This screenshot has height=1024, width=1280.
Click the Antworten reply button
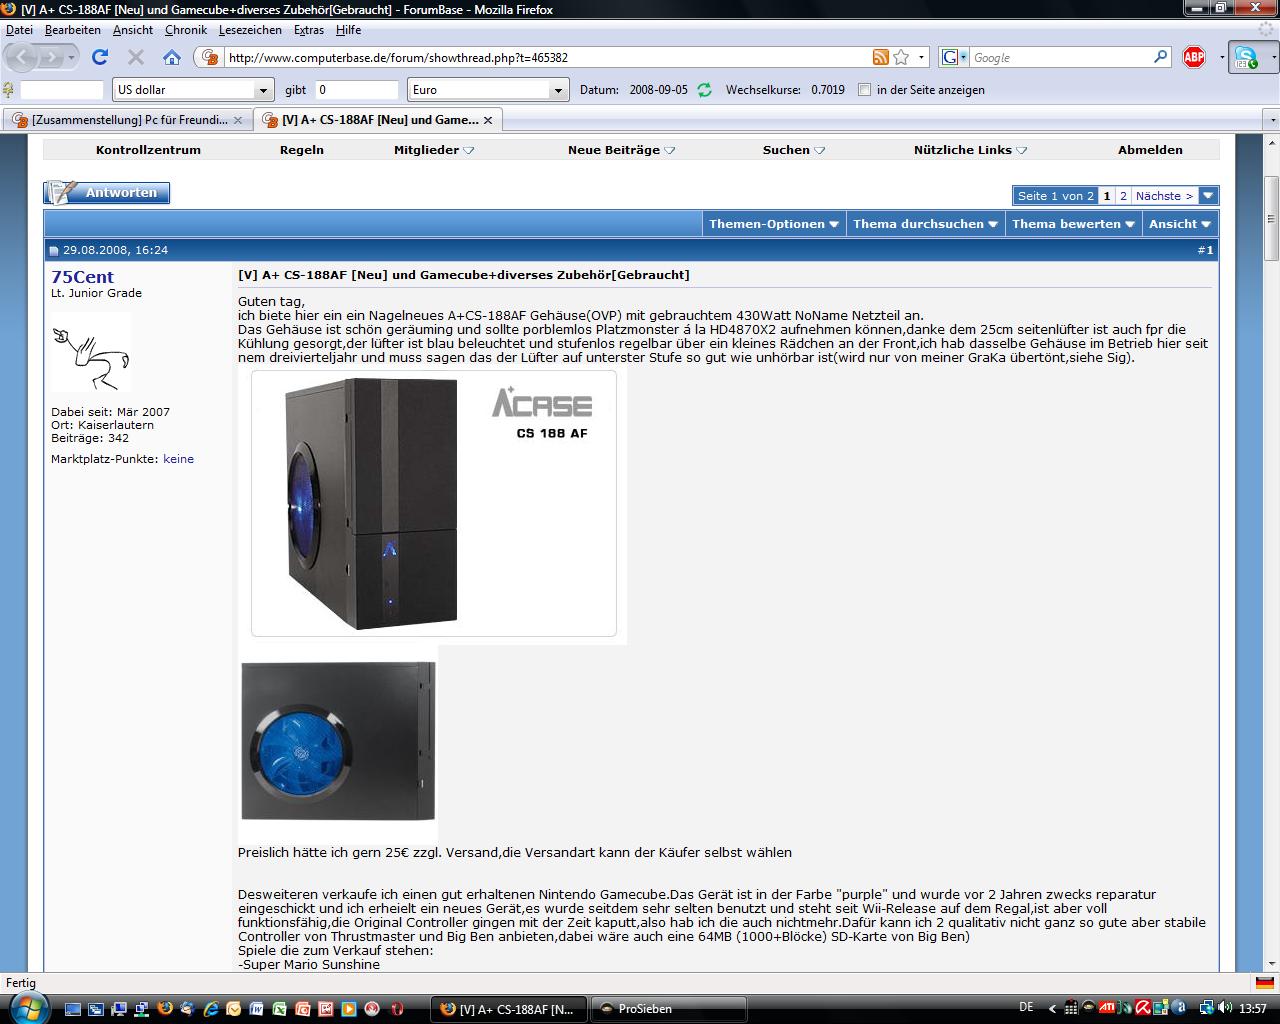pos(107,193)
